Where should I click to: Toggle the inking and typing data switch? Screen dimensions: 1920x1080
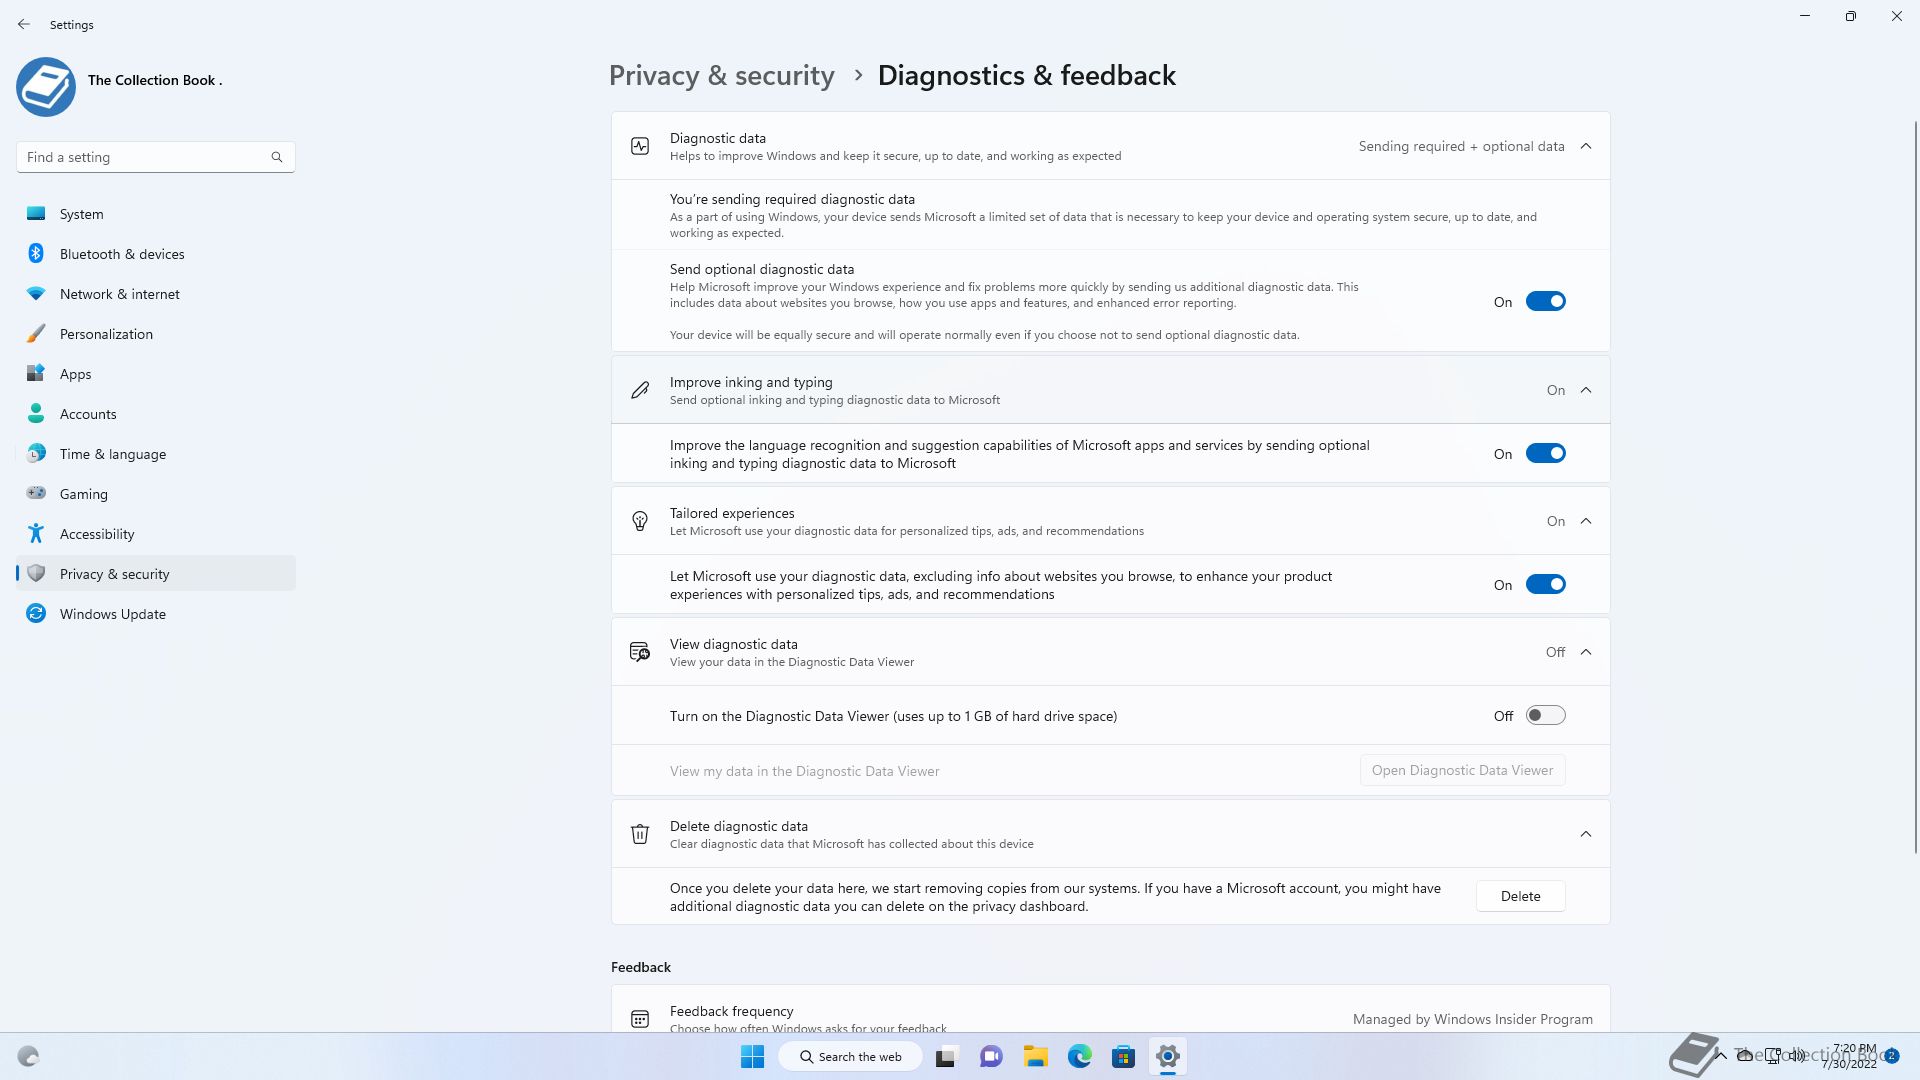[1545, 454]
